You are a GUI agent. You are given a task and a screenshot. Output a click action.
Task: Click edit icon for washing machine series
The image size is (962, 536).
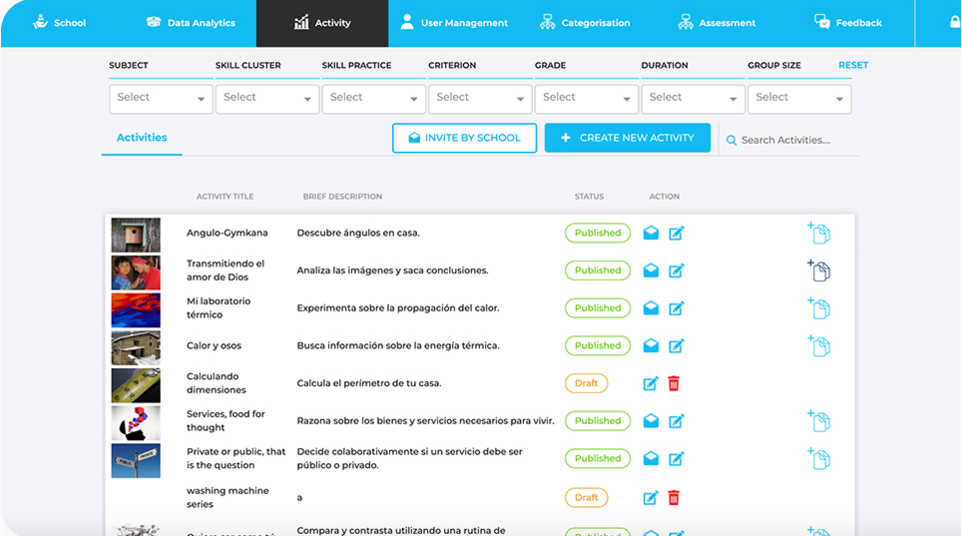click(651, 497)
